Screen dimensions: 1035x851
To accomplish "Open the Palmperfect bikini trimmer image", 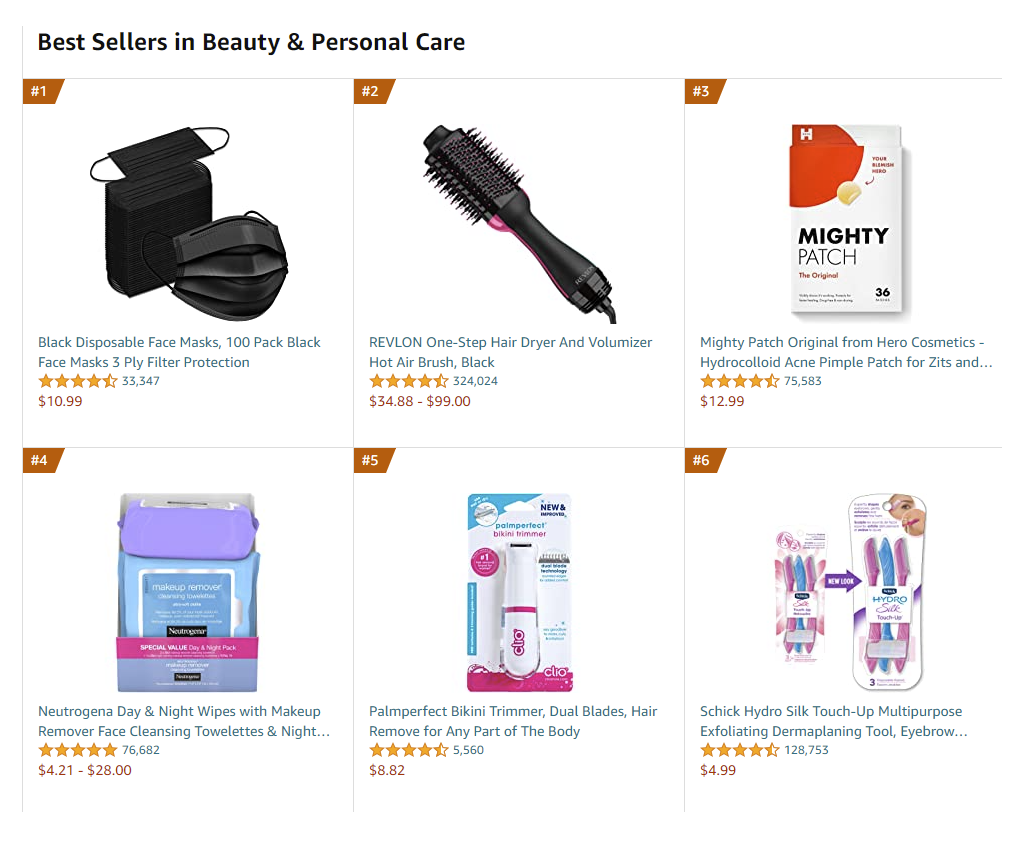I will [519, 592].
